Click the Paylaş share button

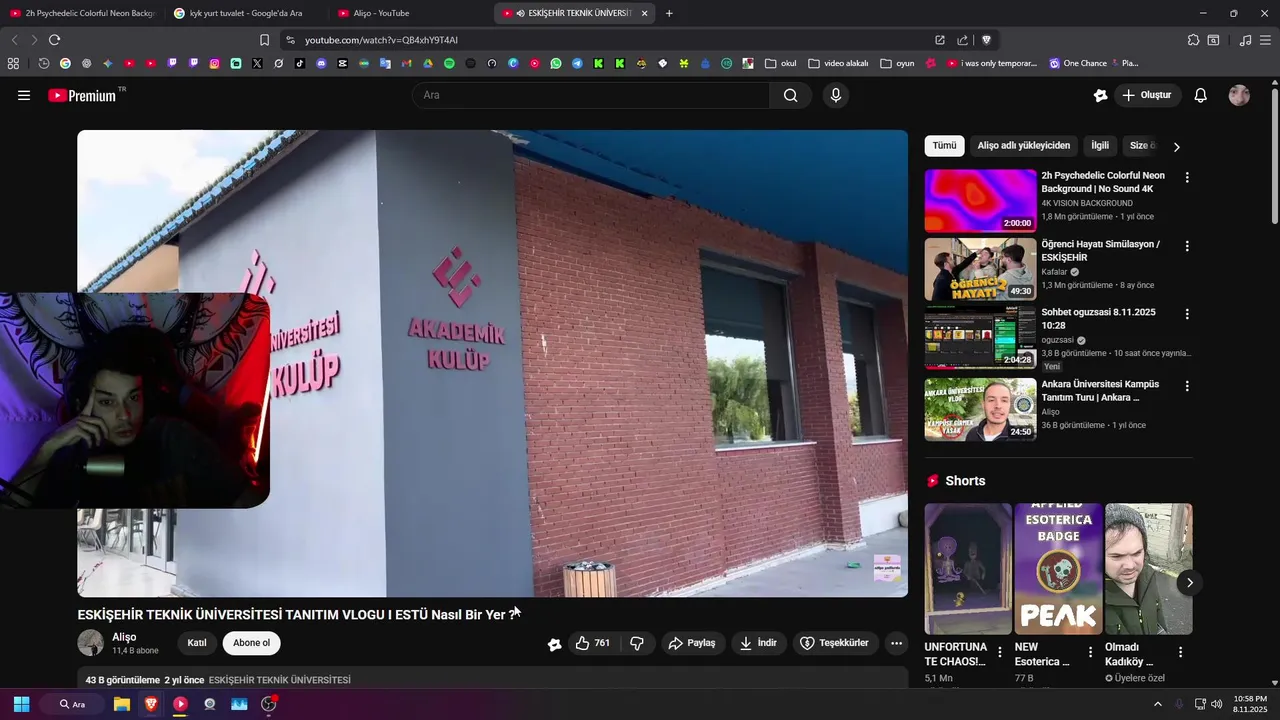(692, 643)
